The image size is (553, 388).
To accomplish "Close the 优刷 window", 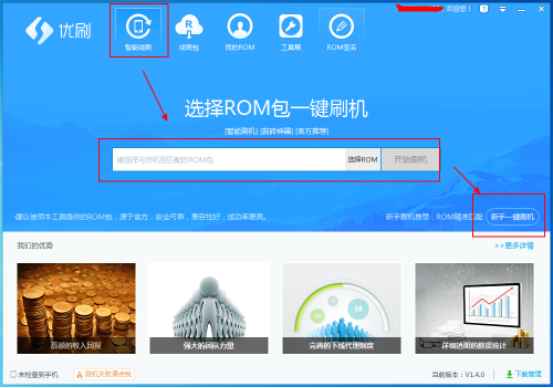I will (541, 9).
